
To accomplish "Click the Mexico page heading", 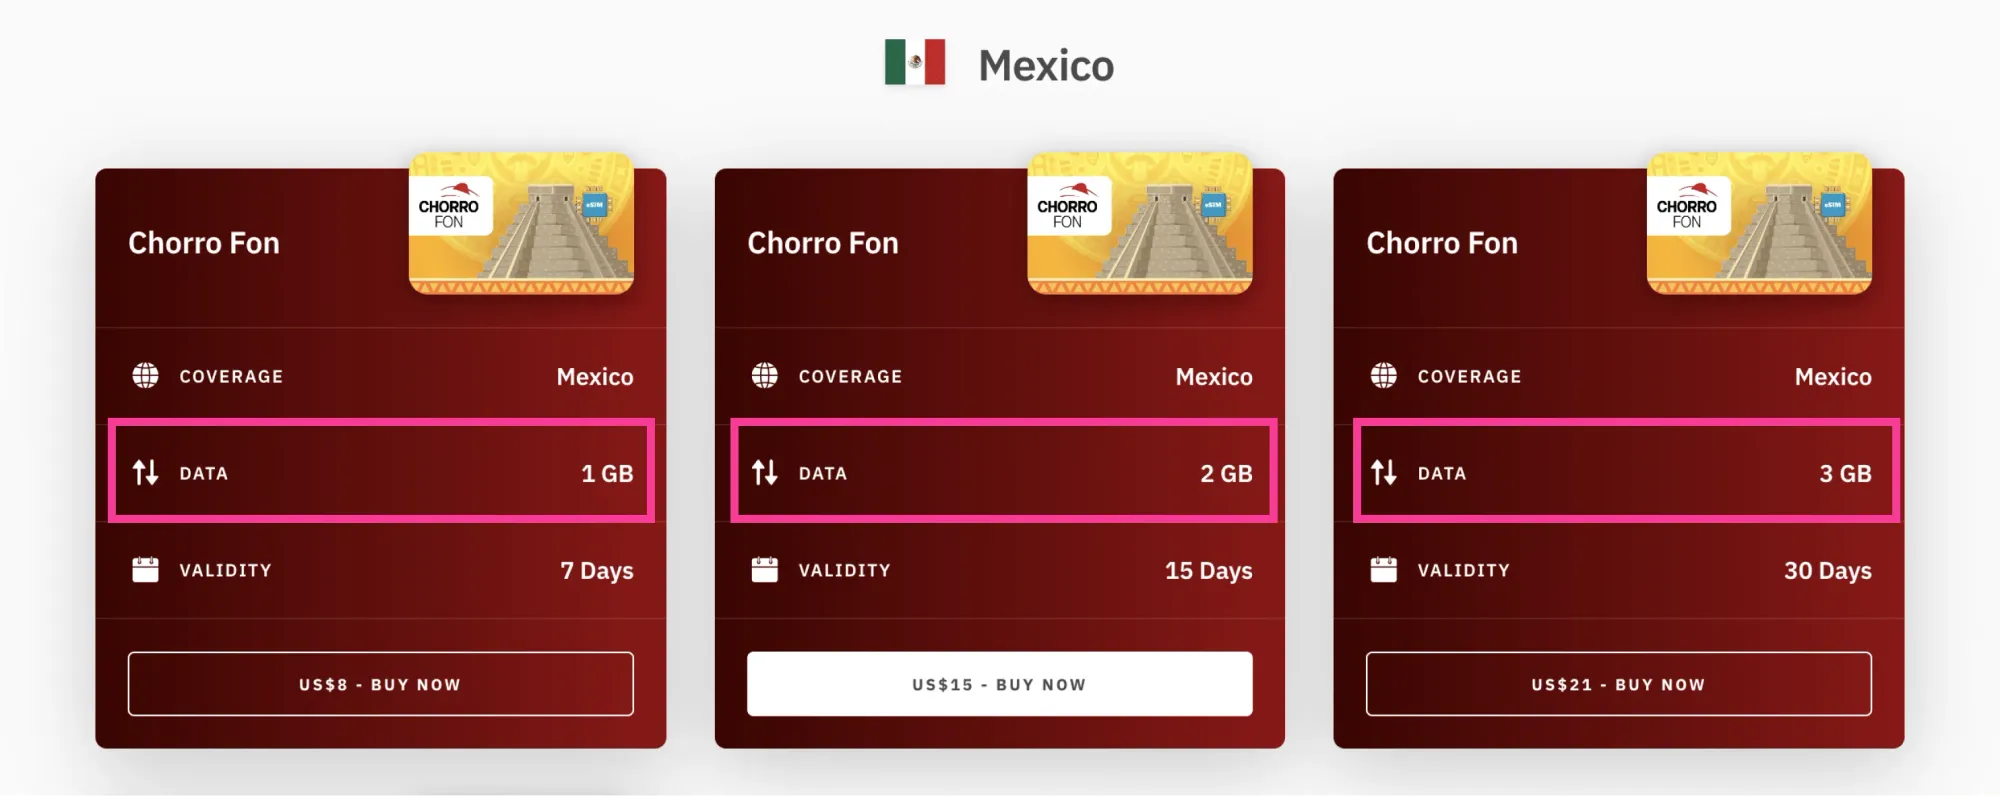I will (1046, 66).
